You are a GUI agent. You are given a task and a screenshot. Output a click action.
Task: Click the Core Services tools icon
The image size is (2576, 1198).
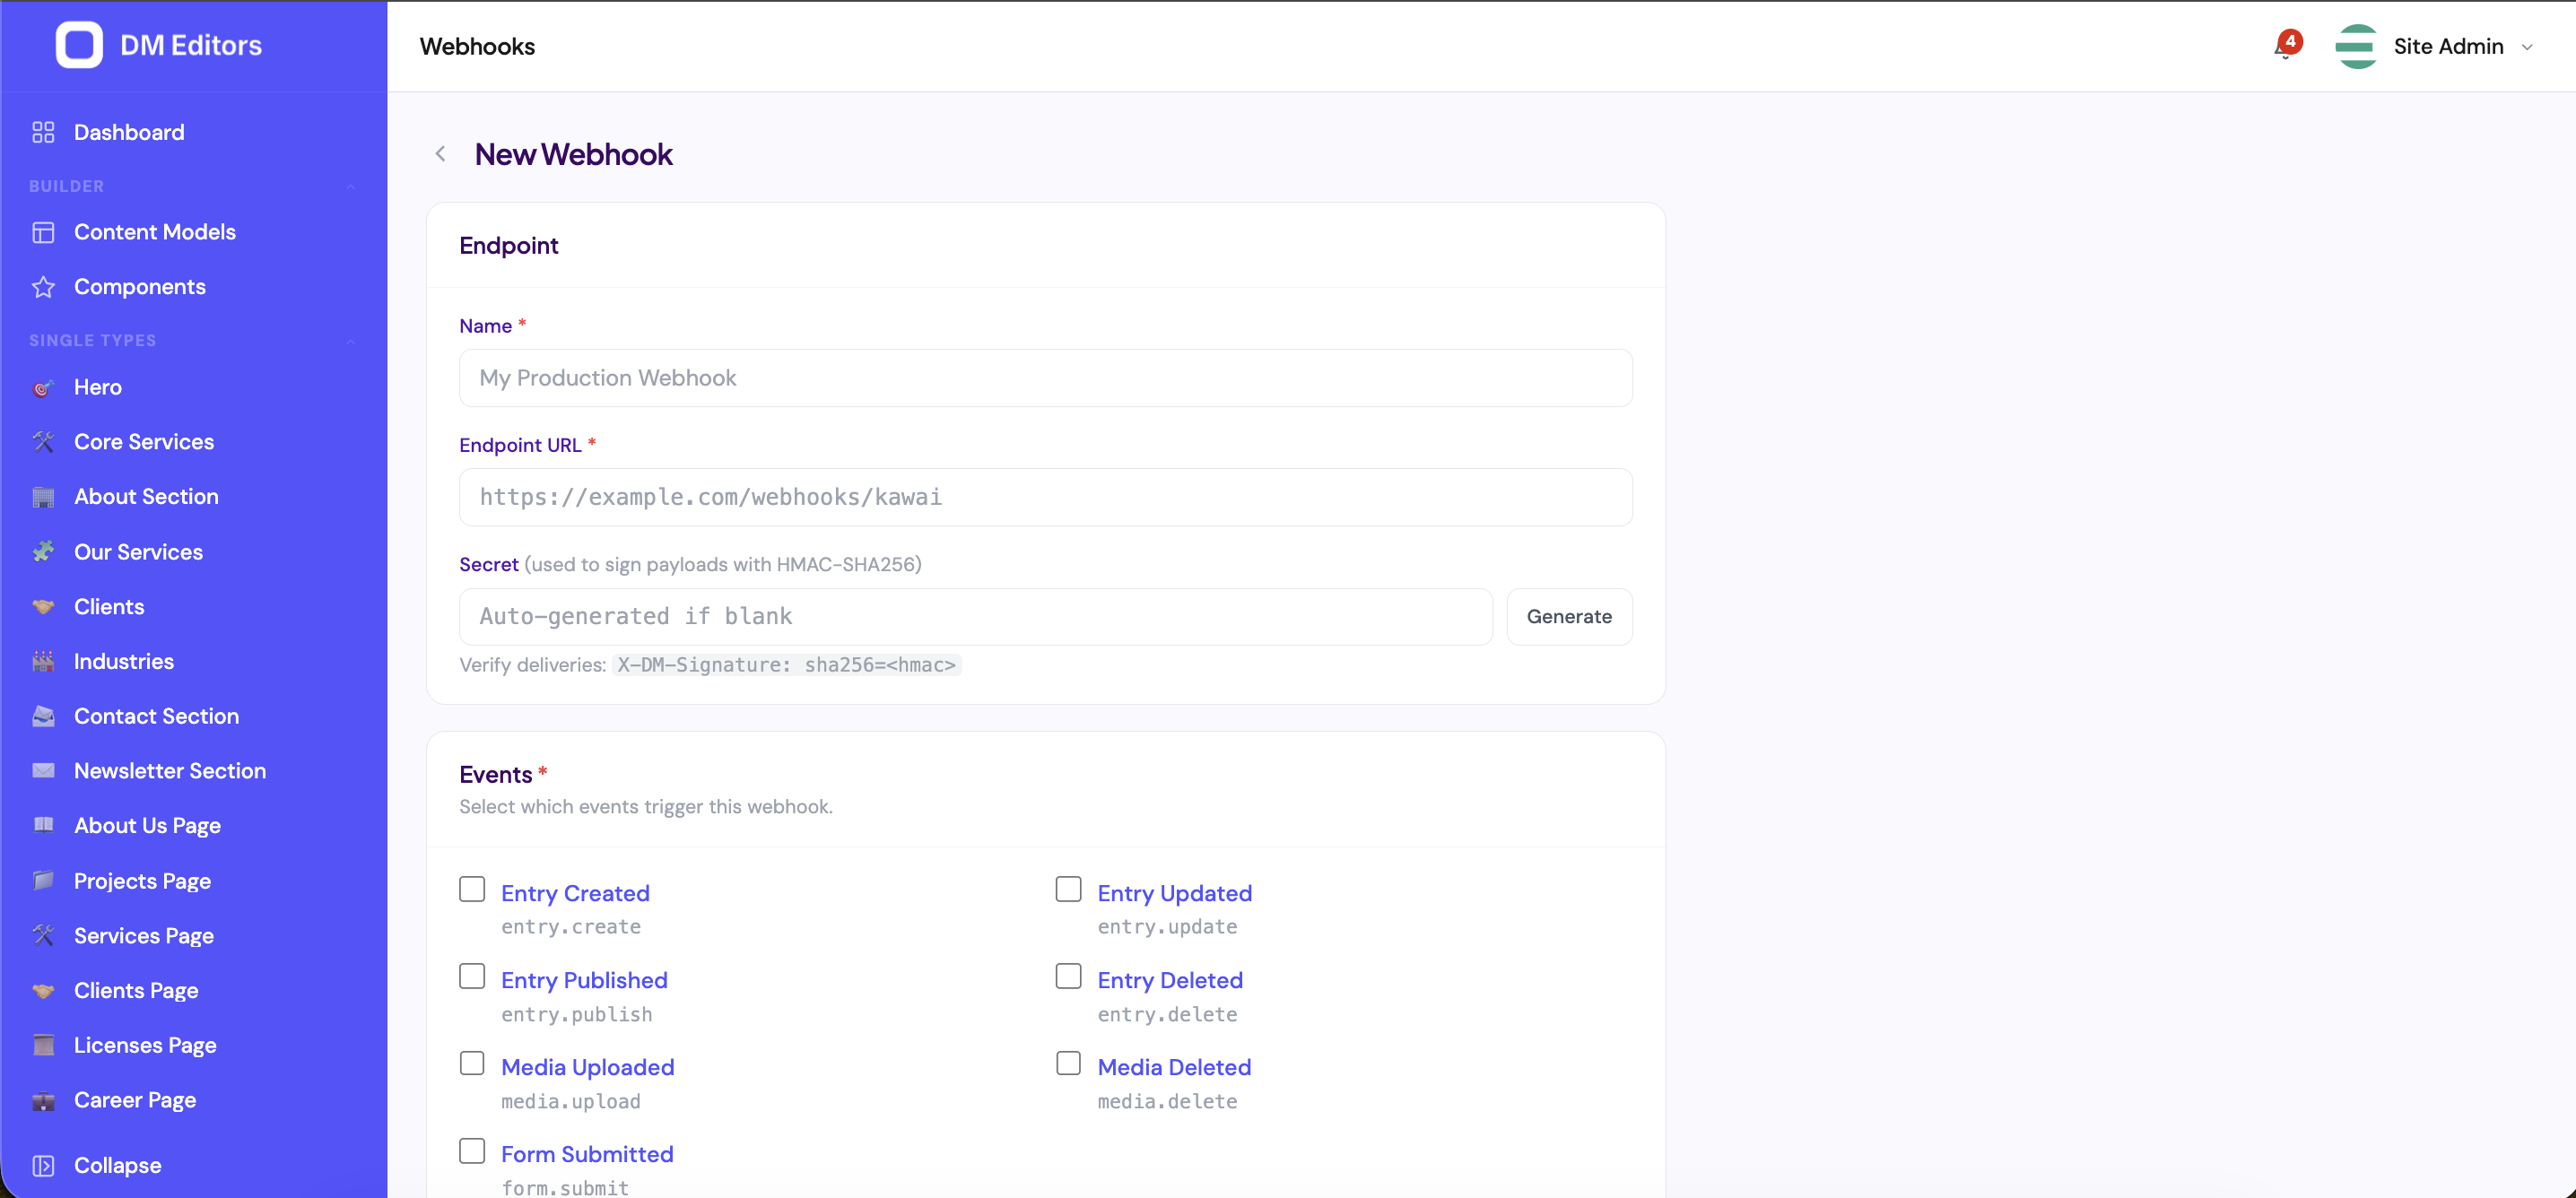(43, 442)
